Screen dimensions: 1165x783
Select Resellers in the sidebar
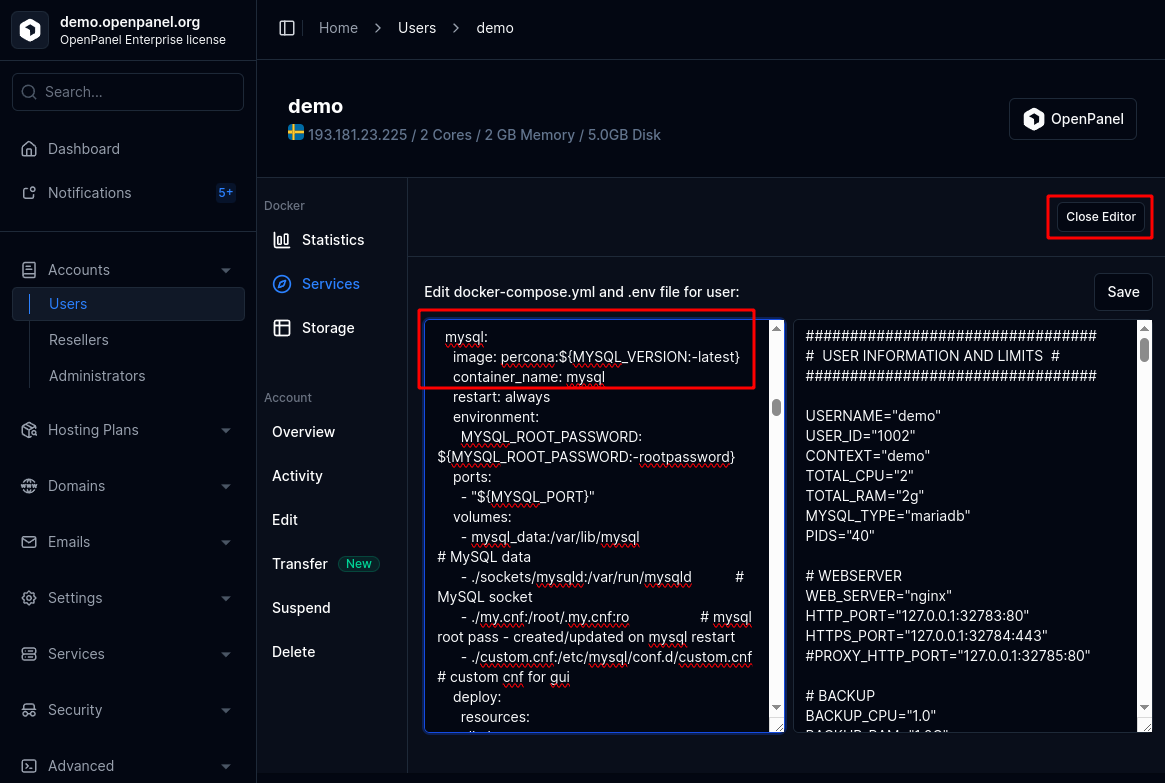click(79, 339)
